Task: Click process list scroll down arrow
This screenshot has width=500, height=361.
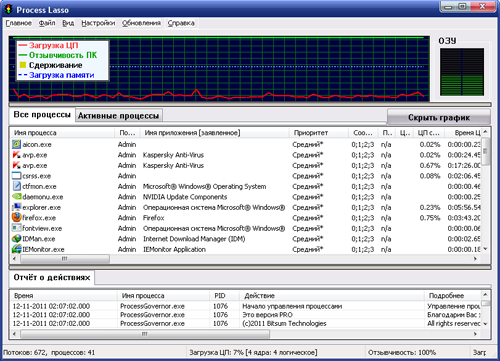Action: point(485,249)
